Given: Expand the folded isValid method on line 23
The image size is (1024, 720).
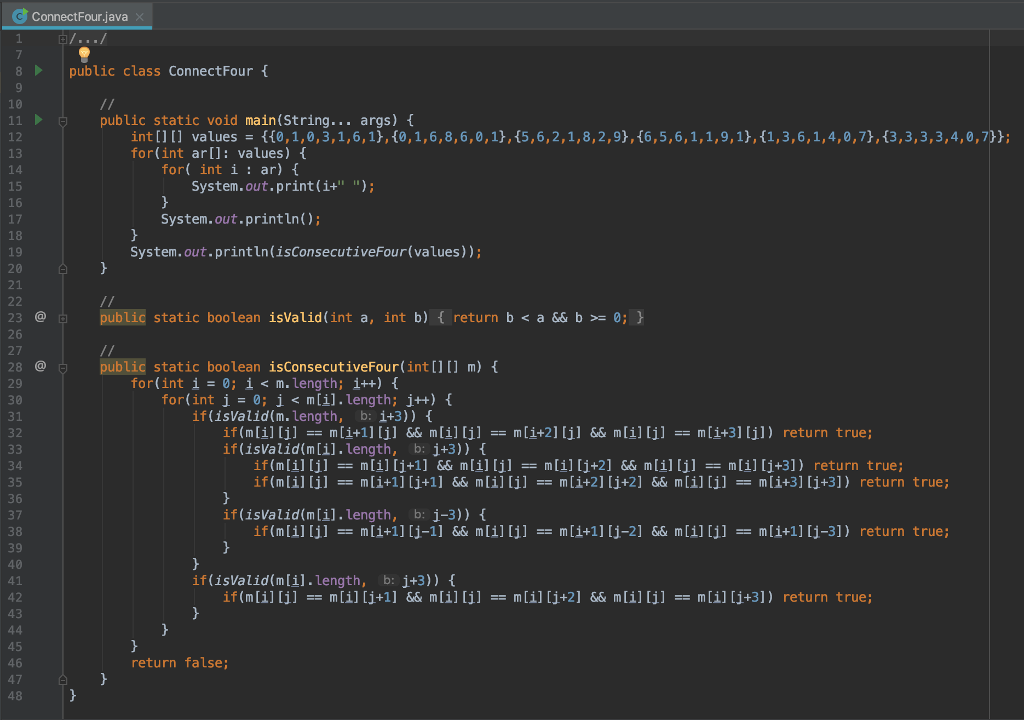Looking at the screenshot, I should pyautogui.click(x=63, y=318).
